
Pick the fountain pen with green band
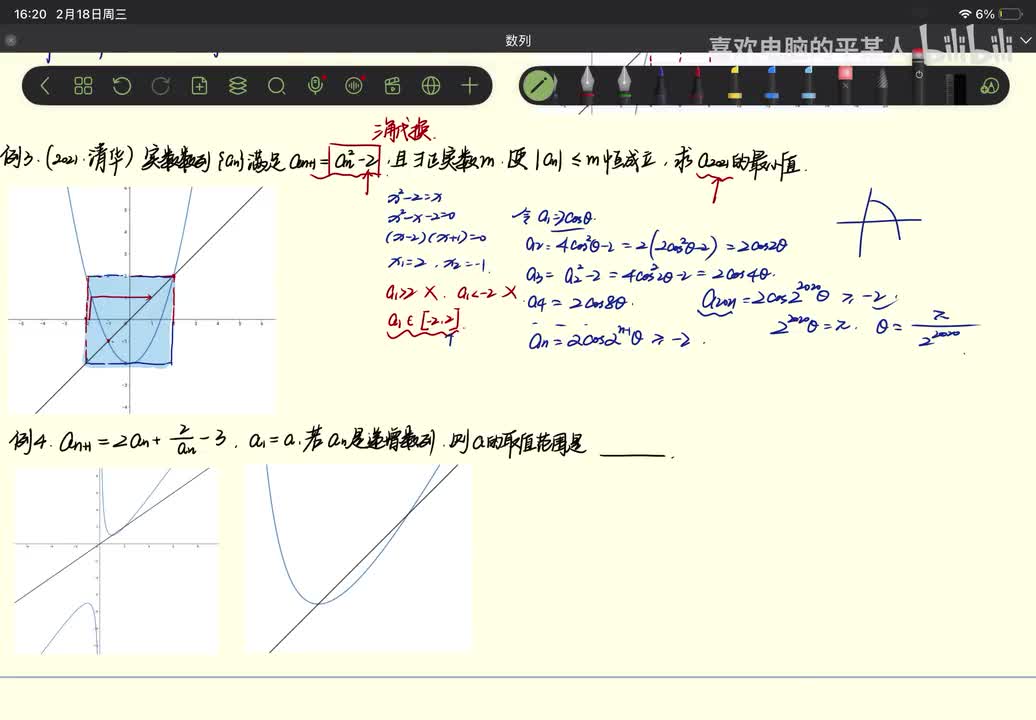pyautogui.click(x=624, y=86)
